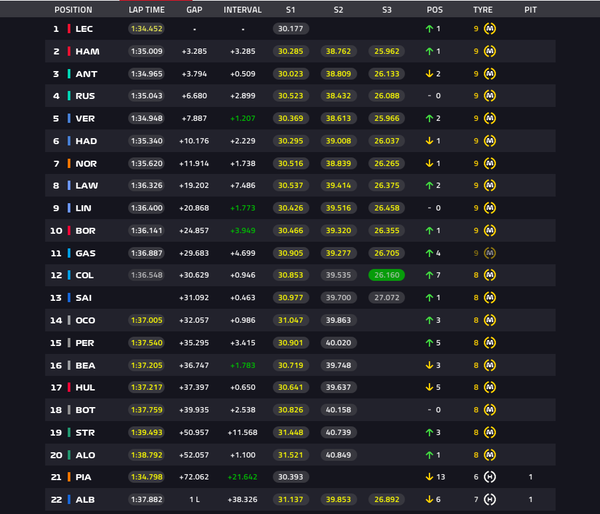Click the S1 column header
Image resolution: width=600 pixels, height=514 pixels.
pos(290,10)
